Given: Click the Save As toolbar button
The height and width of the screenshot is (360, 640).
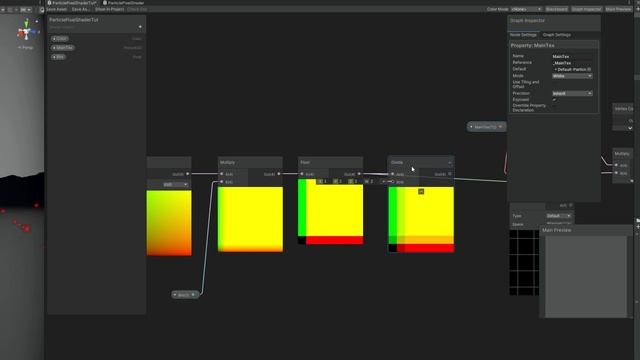Looking at the screenshot, I should pyautogui.click(x=80, y=9).
